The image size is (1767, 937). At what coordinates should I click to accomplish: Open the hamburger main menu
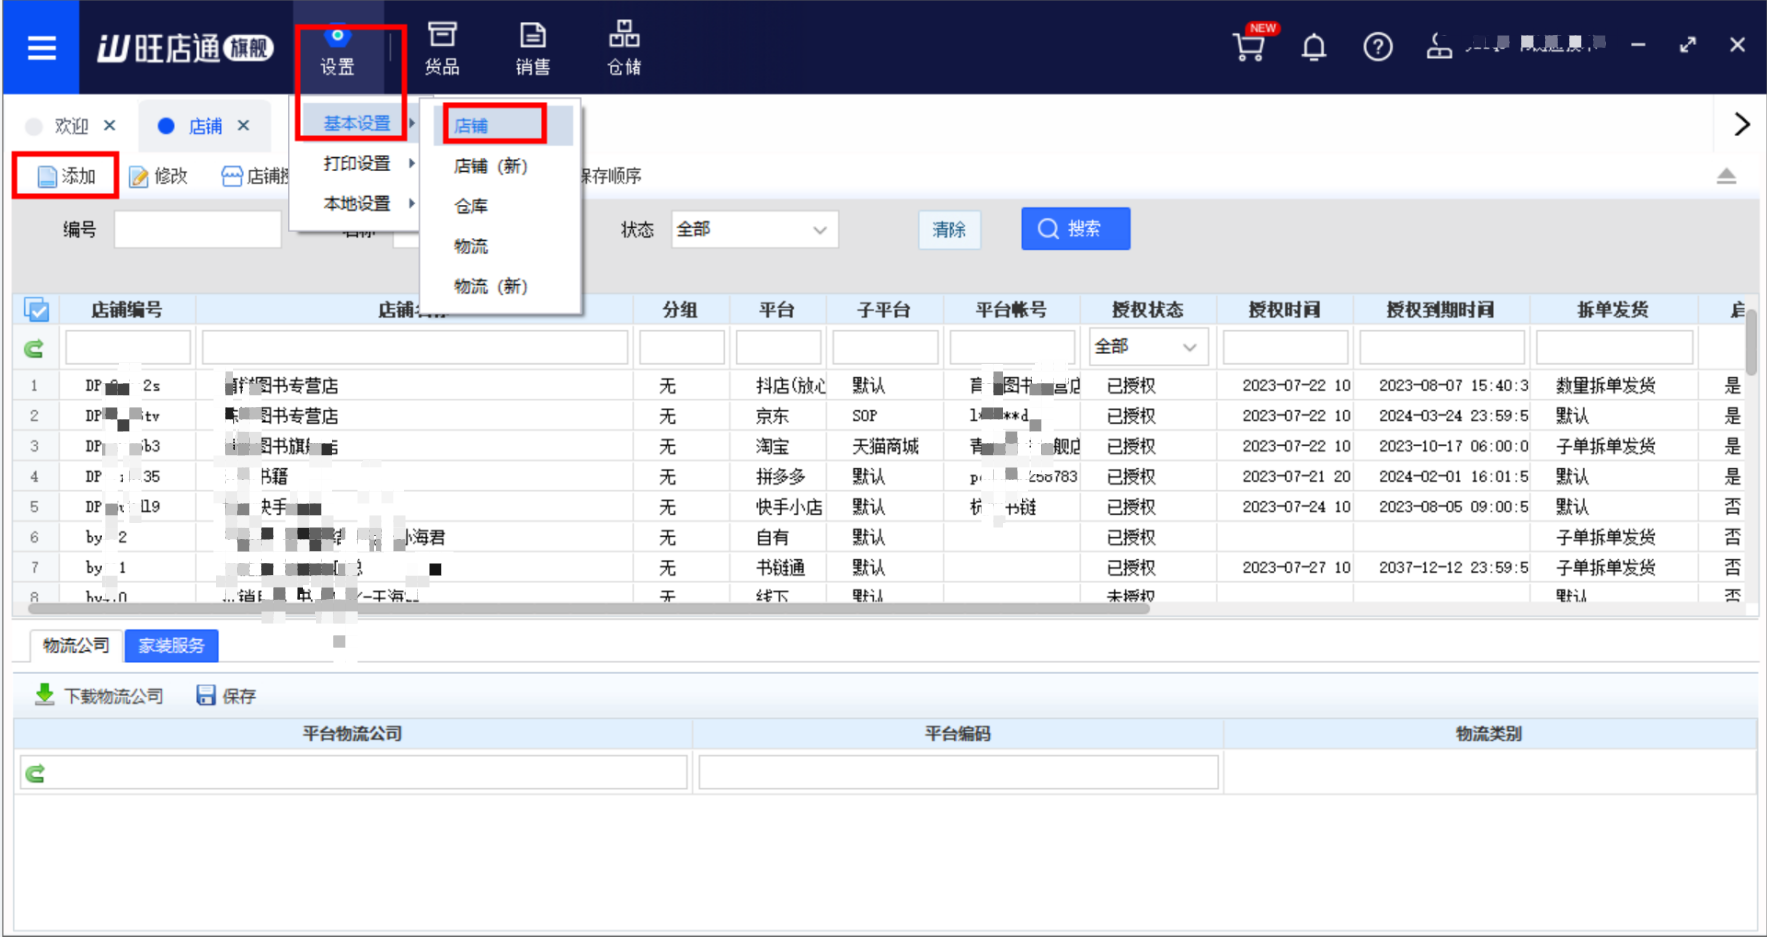point(41,47)
